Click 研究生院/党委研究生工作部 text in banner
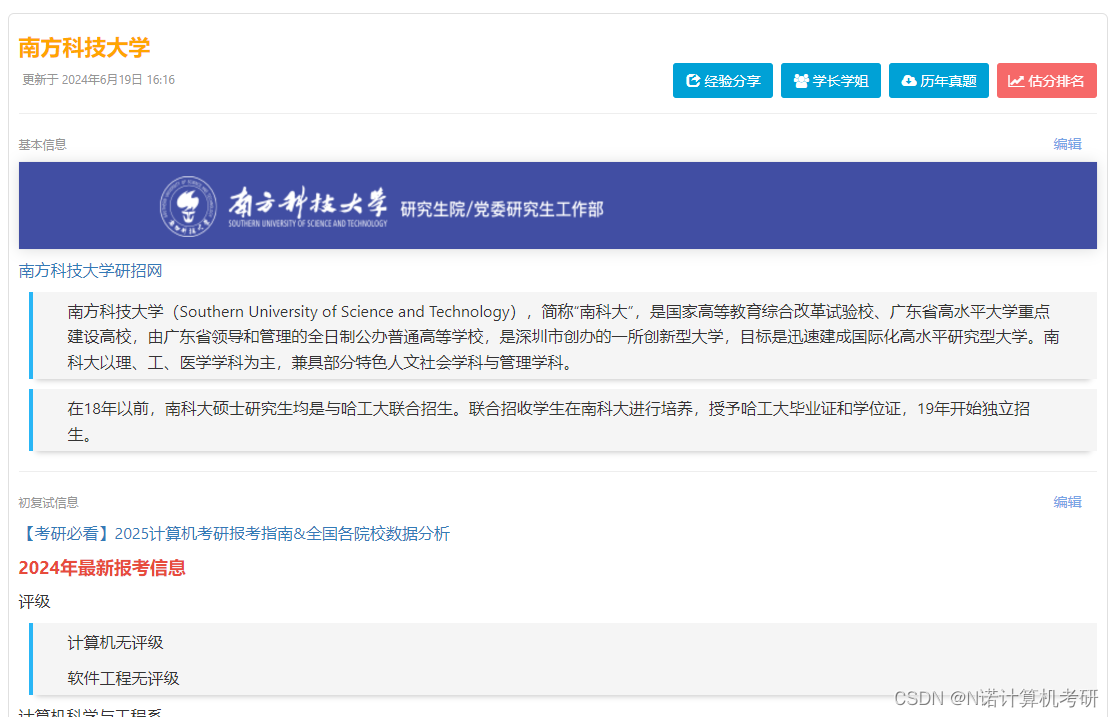This screenshot has width=1114, height=717. click(502, 209)
